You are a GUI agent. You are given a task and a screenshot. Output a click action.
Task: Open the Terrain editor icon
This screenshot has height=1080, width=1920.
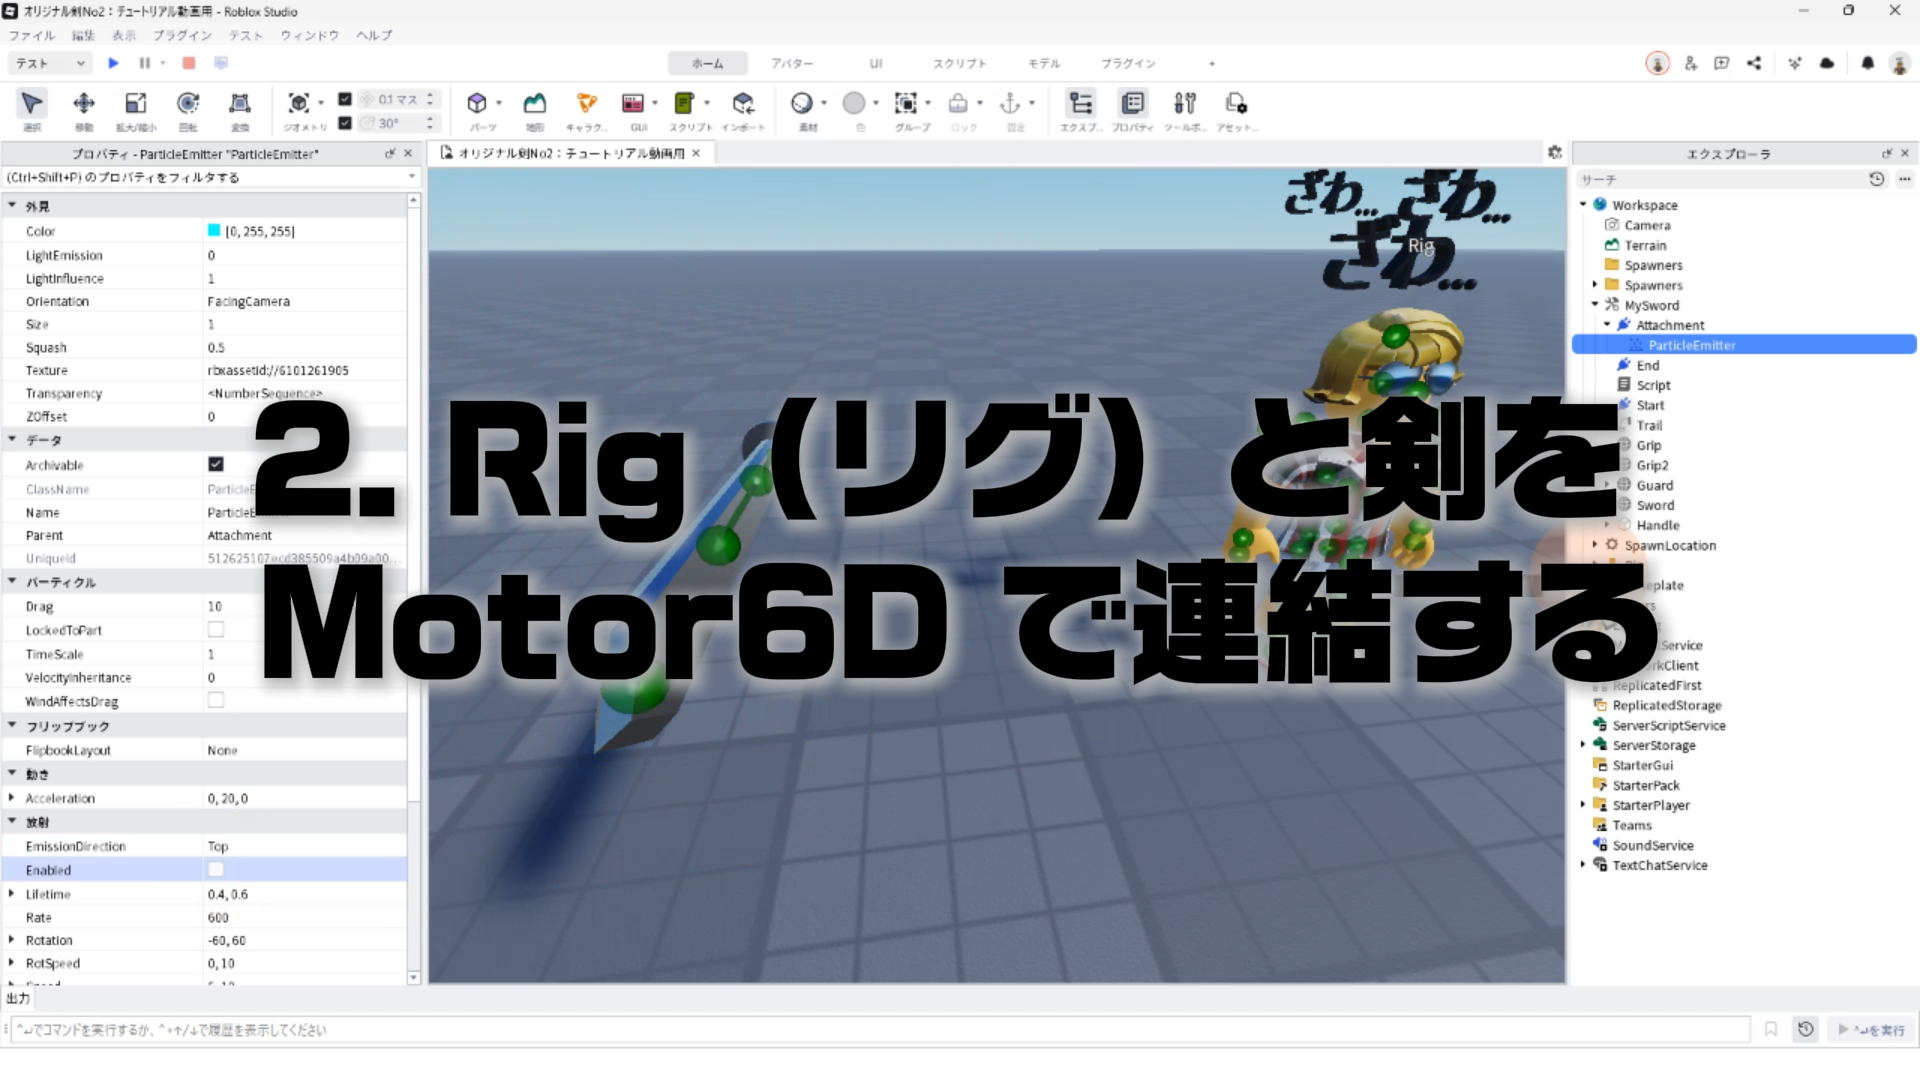pos(535,104)
